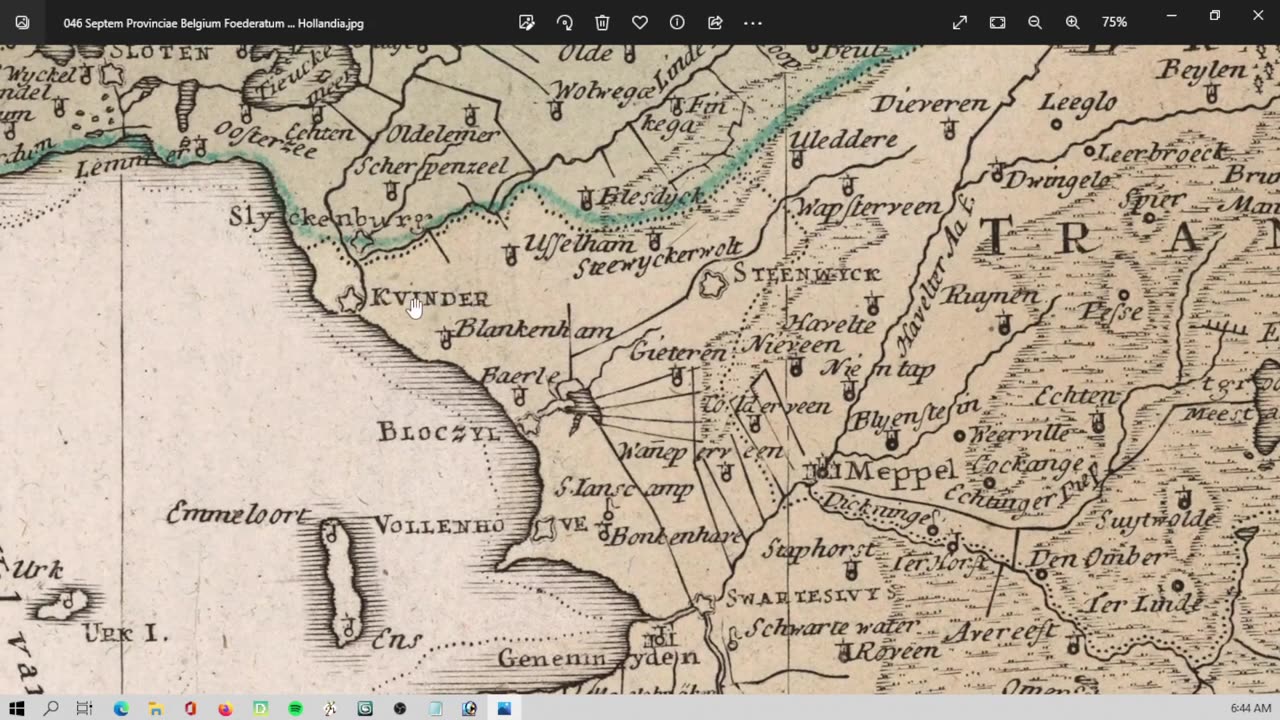Restore down the Photos window
Viewport: 1280px width, 720px height.
pos(1215,15)
